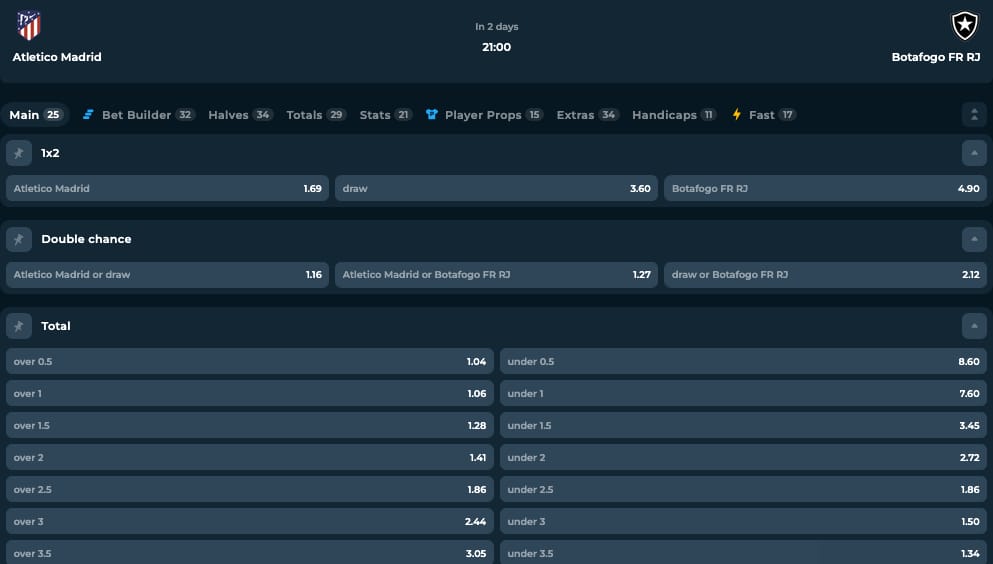993x564 pixels.
Task: Select draw at 3.60 odds
Action: (x=496, y=189)
